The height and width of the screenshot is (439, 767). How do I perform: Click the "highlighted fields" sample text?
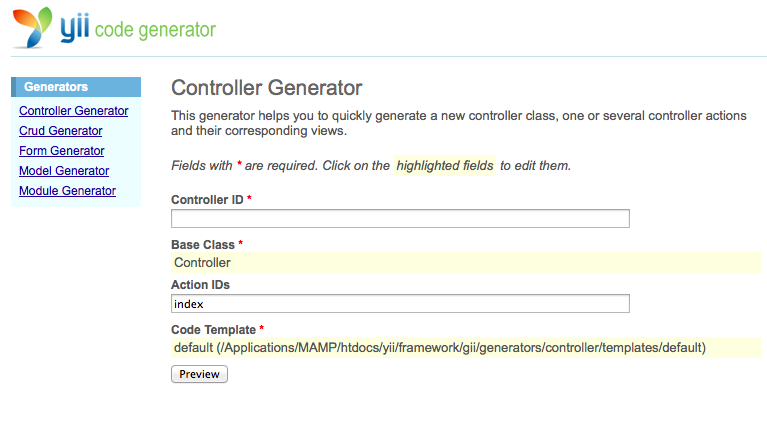point(445,165)
